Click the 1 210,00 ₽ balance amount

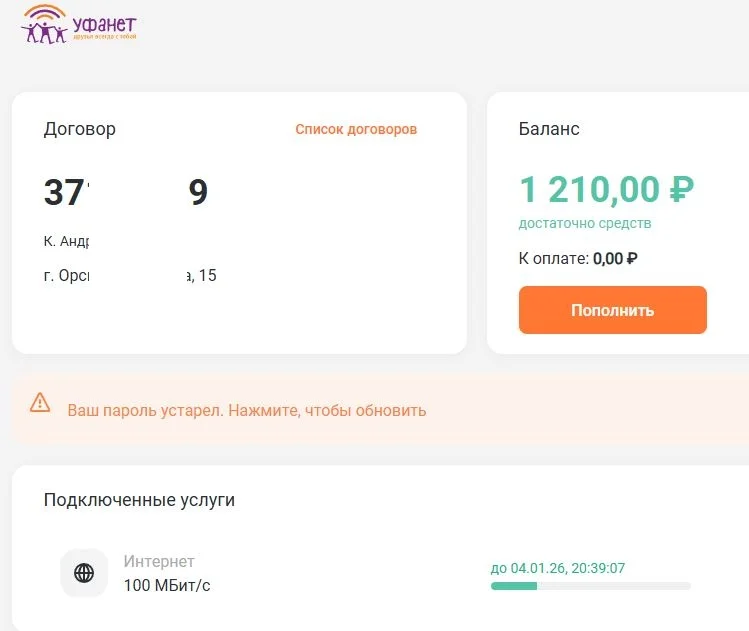(606, 189)
